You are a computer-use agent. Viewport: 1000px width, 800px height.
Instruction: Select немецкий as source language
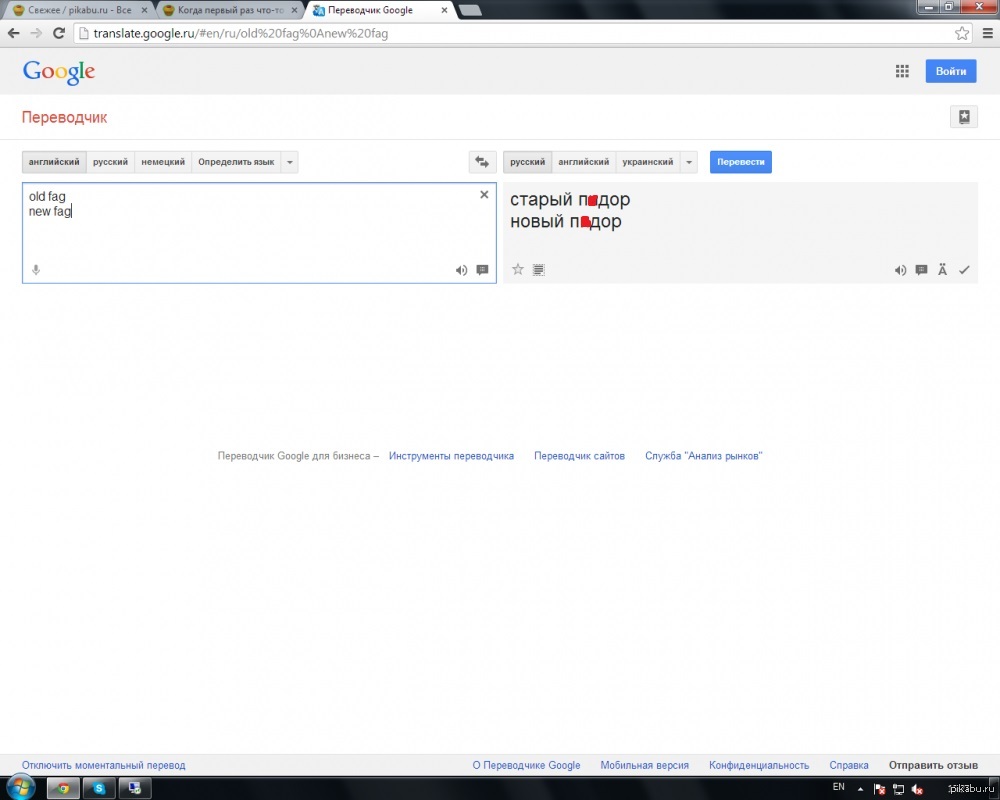(163, 162)
